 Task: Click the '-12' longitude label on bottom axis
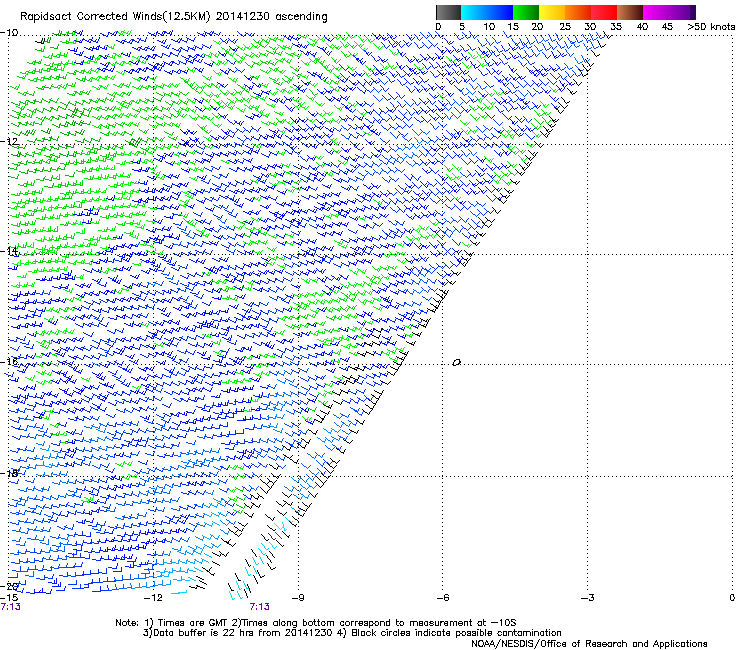[x=153, y=598]
